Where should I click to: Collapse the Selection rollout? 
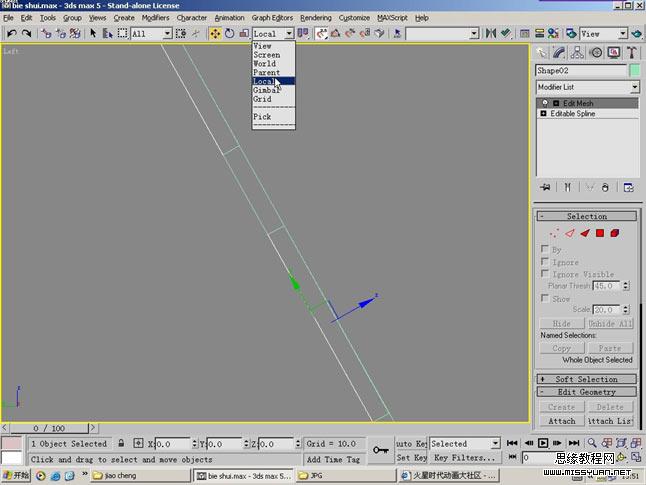pos(587,216)
